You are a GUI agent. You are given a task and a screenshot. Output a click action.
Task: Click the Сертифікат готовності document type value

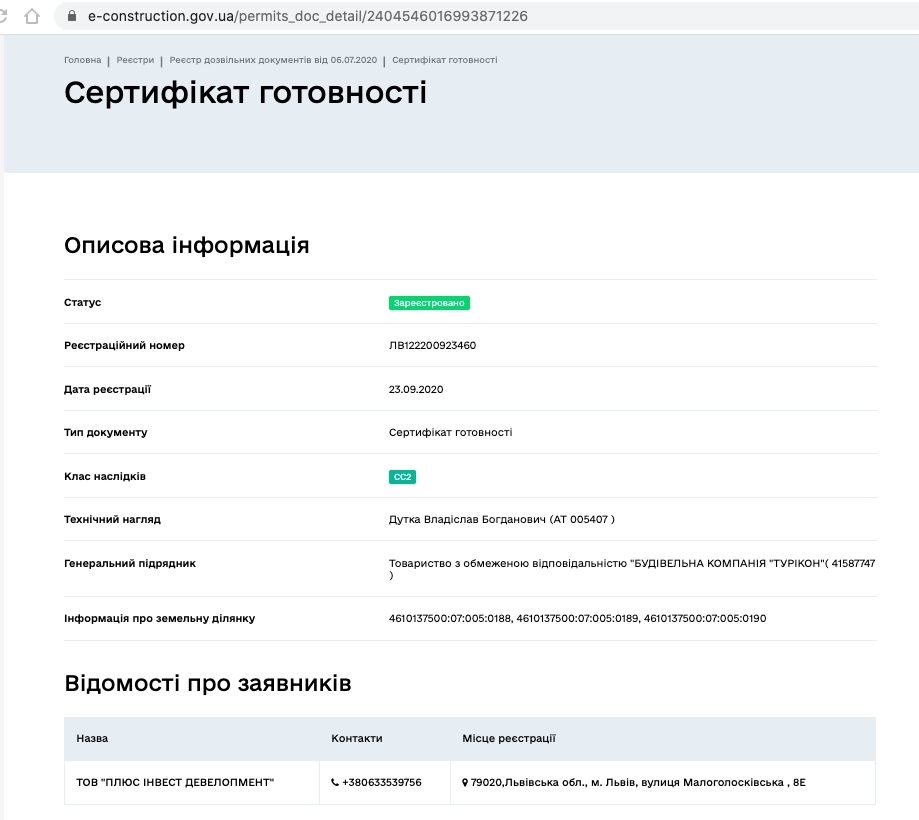[x=451, y=433]
